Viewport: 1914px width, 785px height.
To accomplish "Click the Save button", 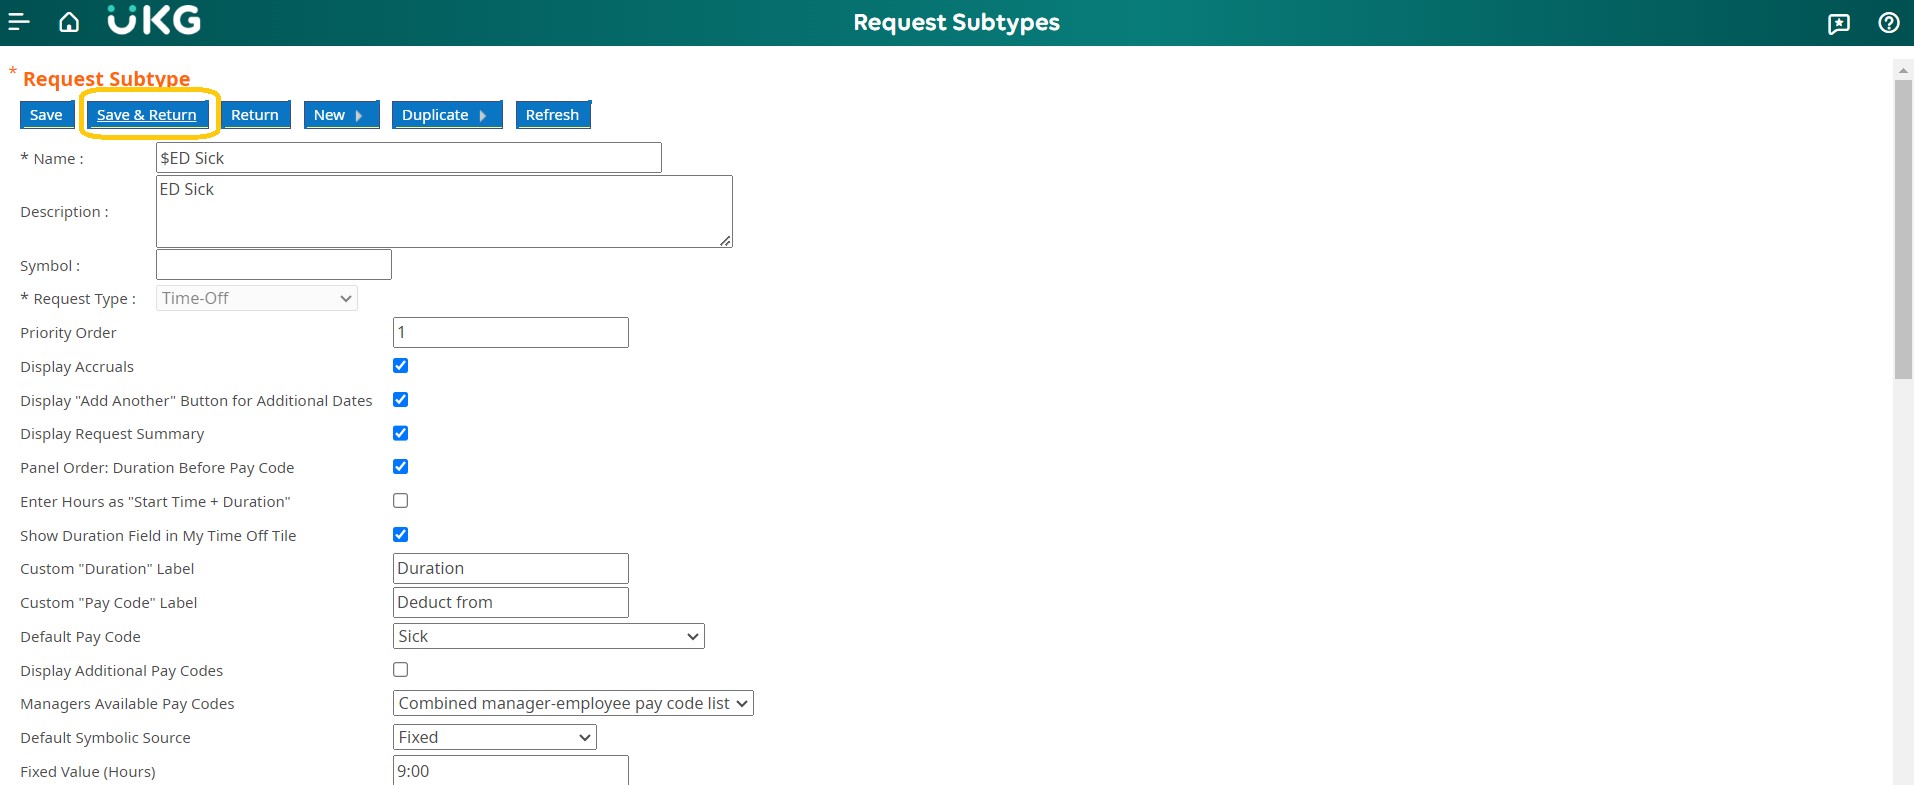I will [46, 115].
